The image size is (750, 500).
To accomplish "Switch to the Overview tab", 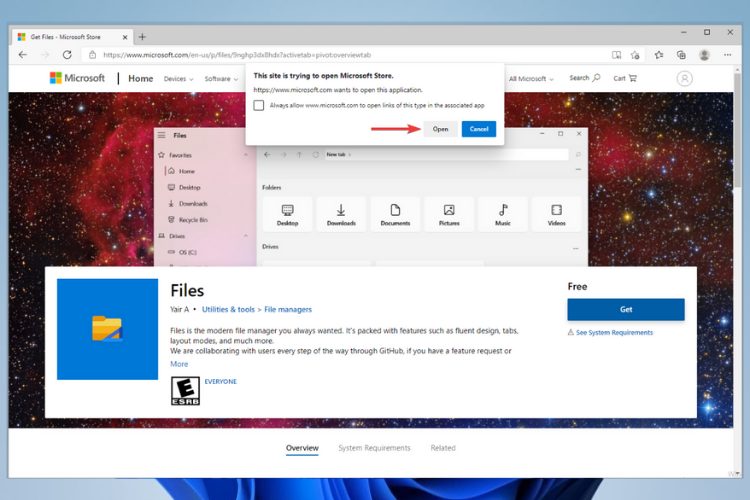I will 302,448.
